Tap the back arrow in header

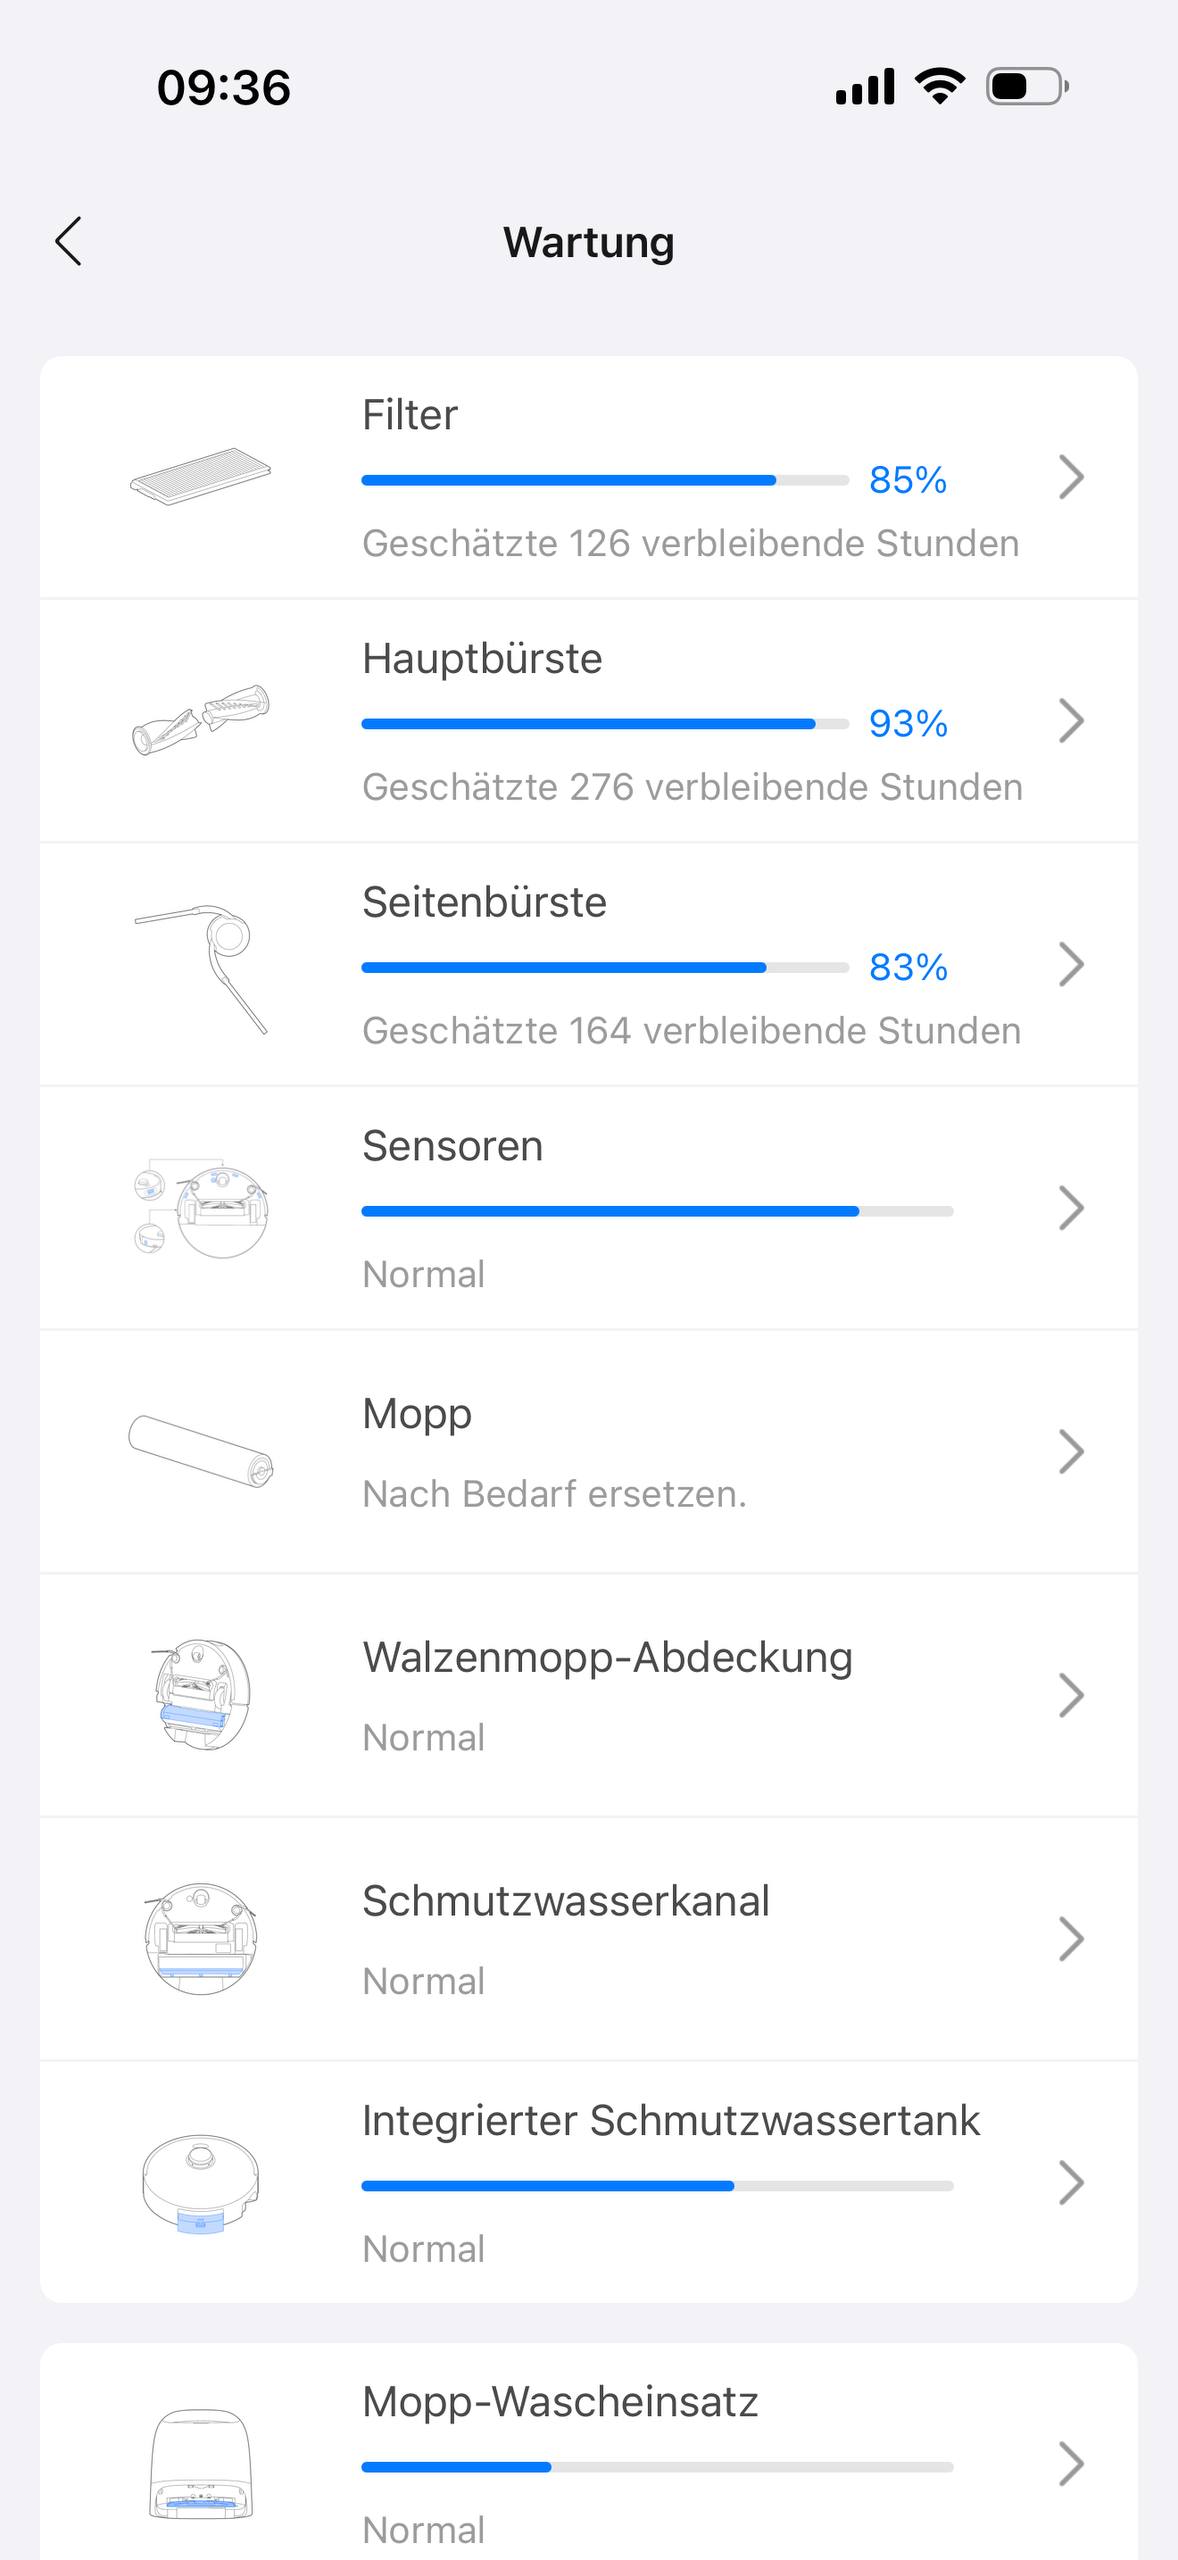pos(68,242)
